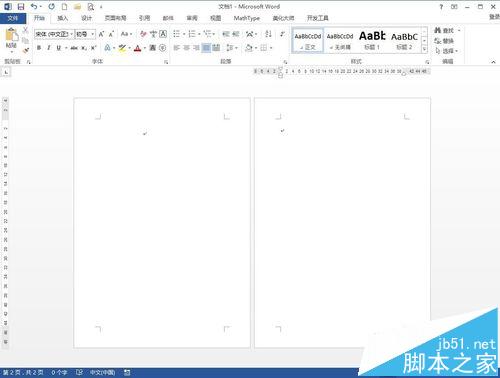Click the Undo arrow icon
This screenshot has width=500, height=378.
(34, 6)
